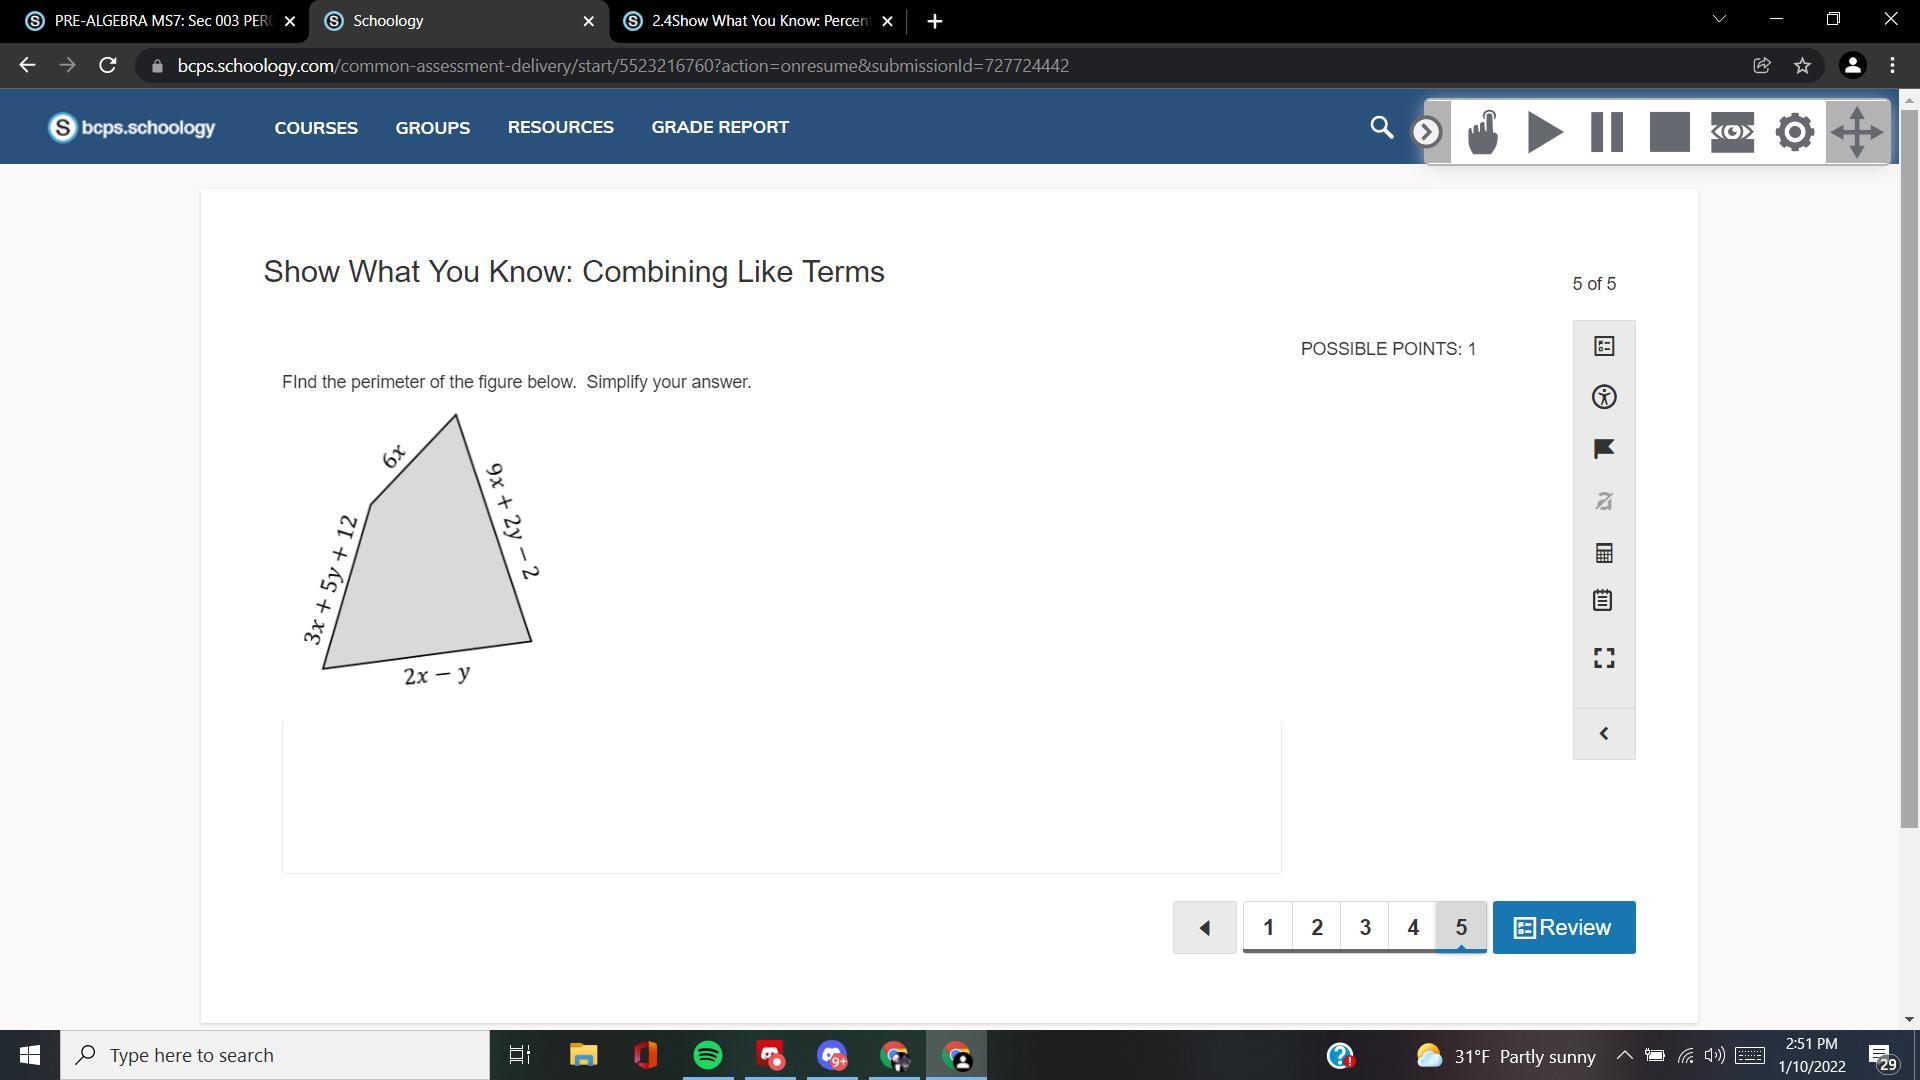Screen dimensions: 1920x1080
Task: Click the flag question icon
Action: pyautogui.click(x=1604, y=449)
